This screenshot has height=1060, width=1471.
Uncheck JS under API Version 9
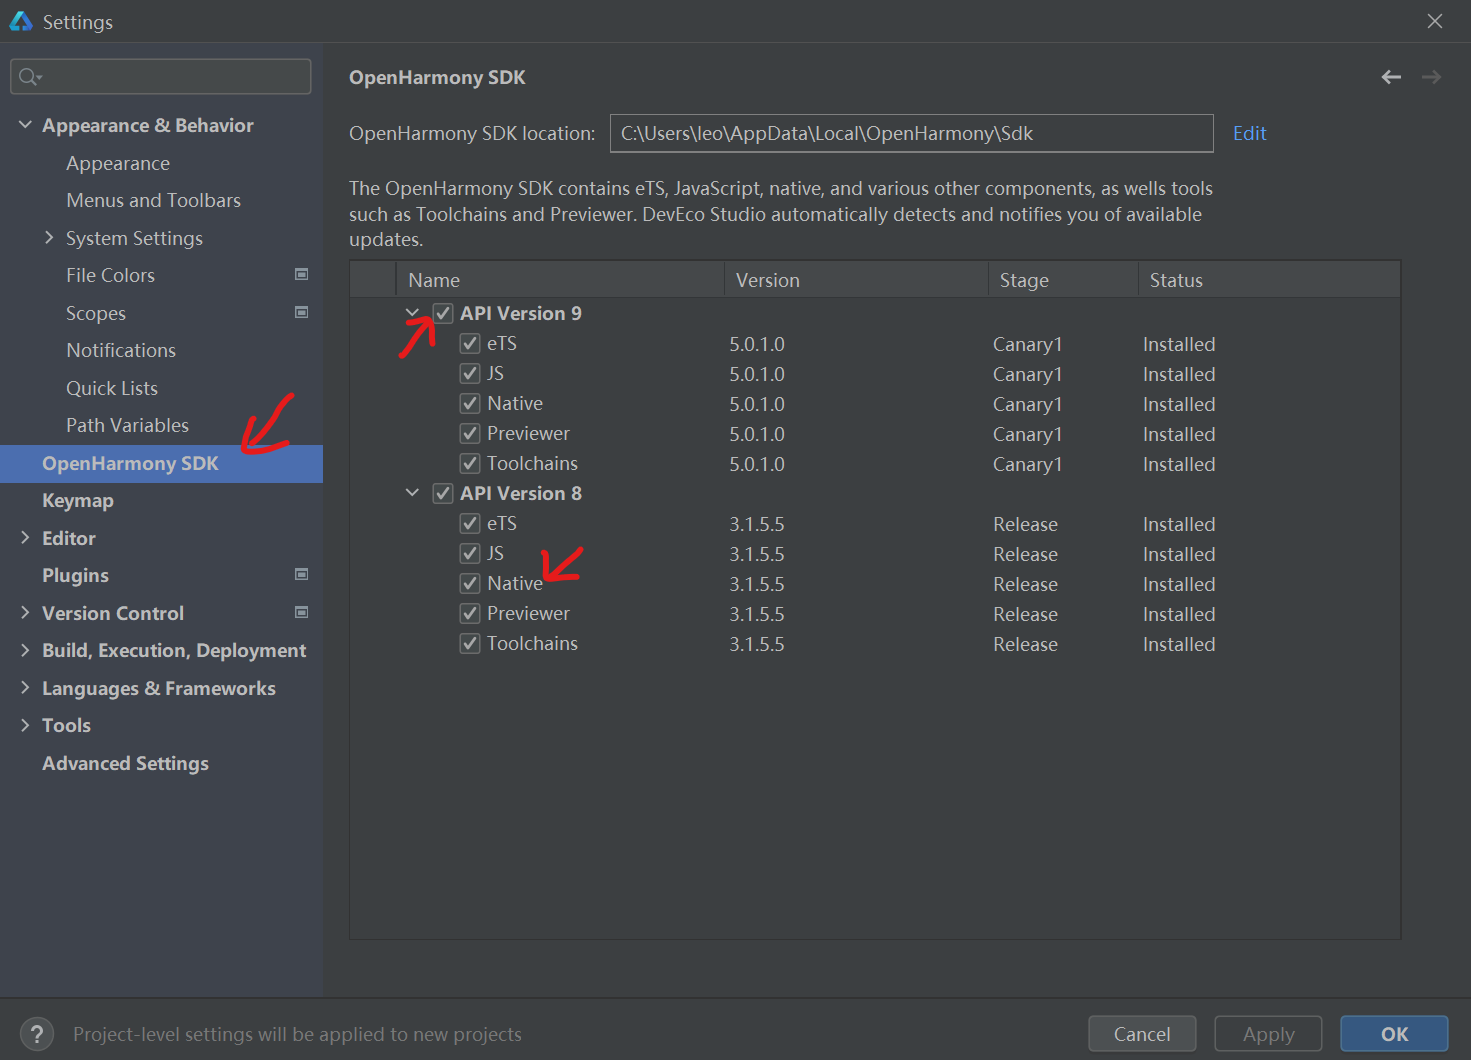point(470,373)
